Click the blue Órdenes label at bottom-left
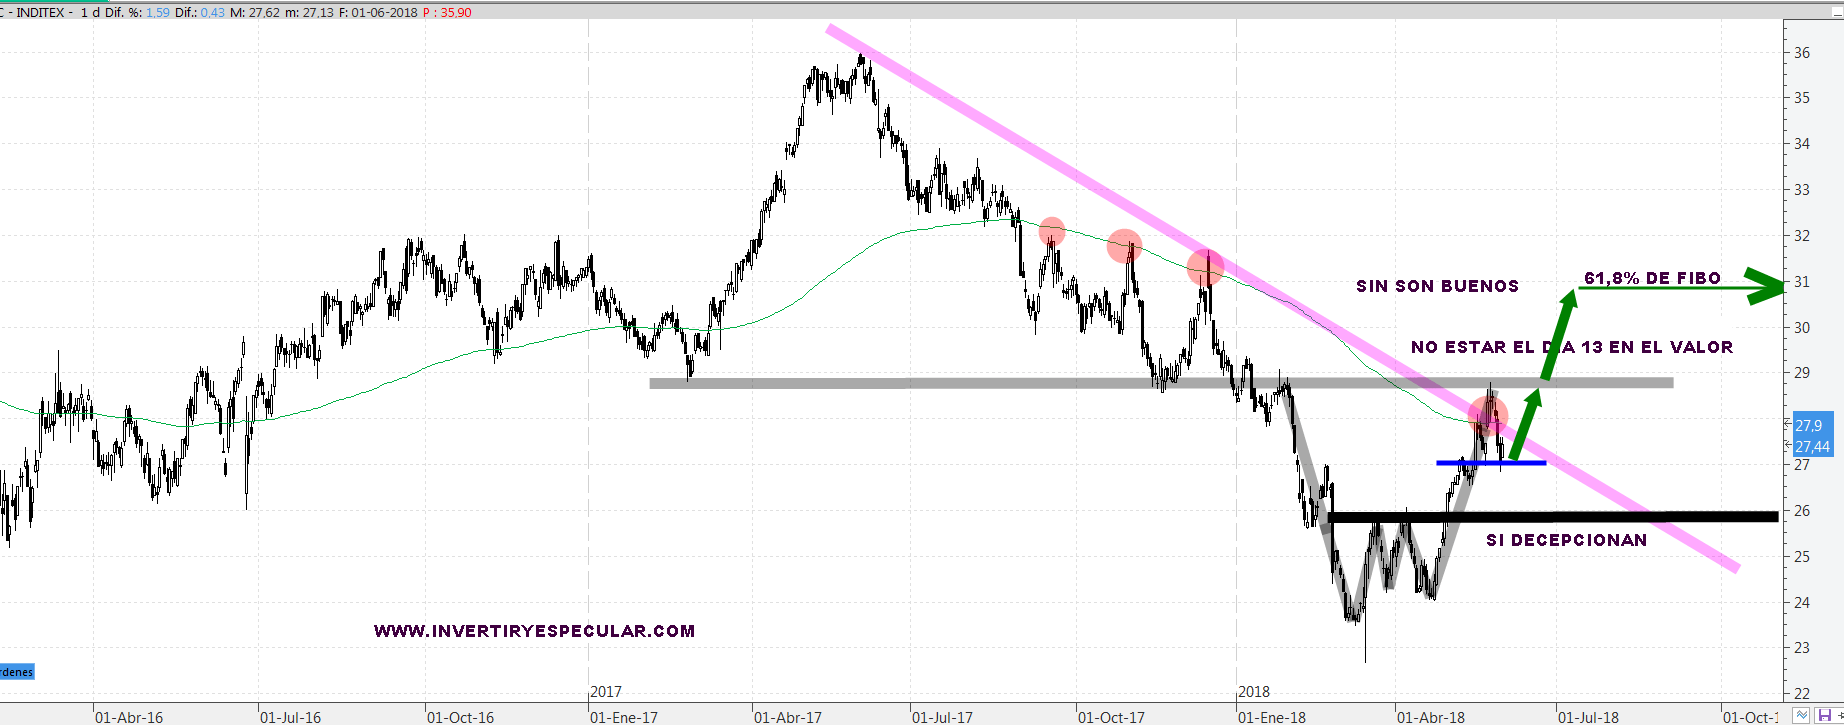Image resolution: width=1844 pixels, height=725 pixels. pos(17,672)
